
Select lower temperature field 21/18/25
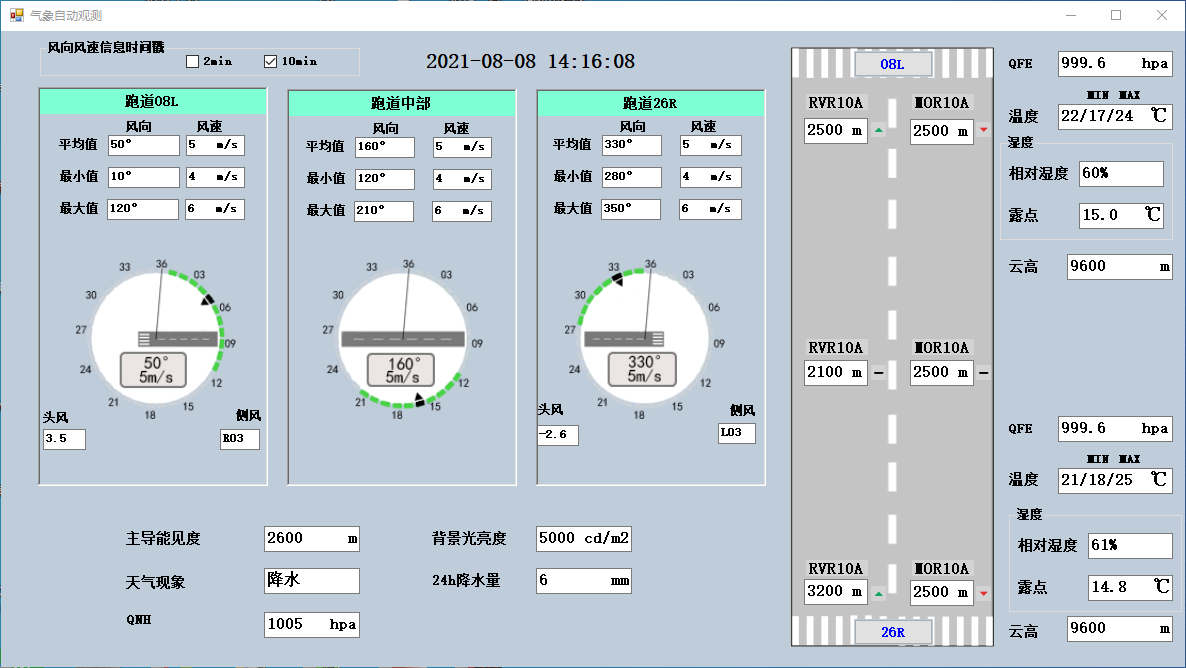[1115, 480]
